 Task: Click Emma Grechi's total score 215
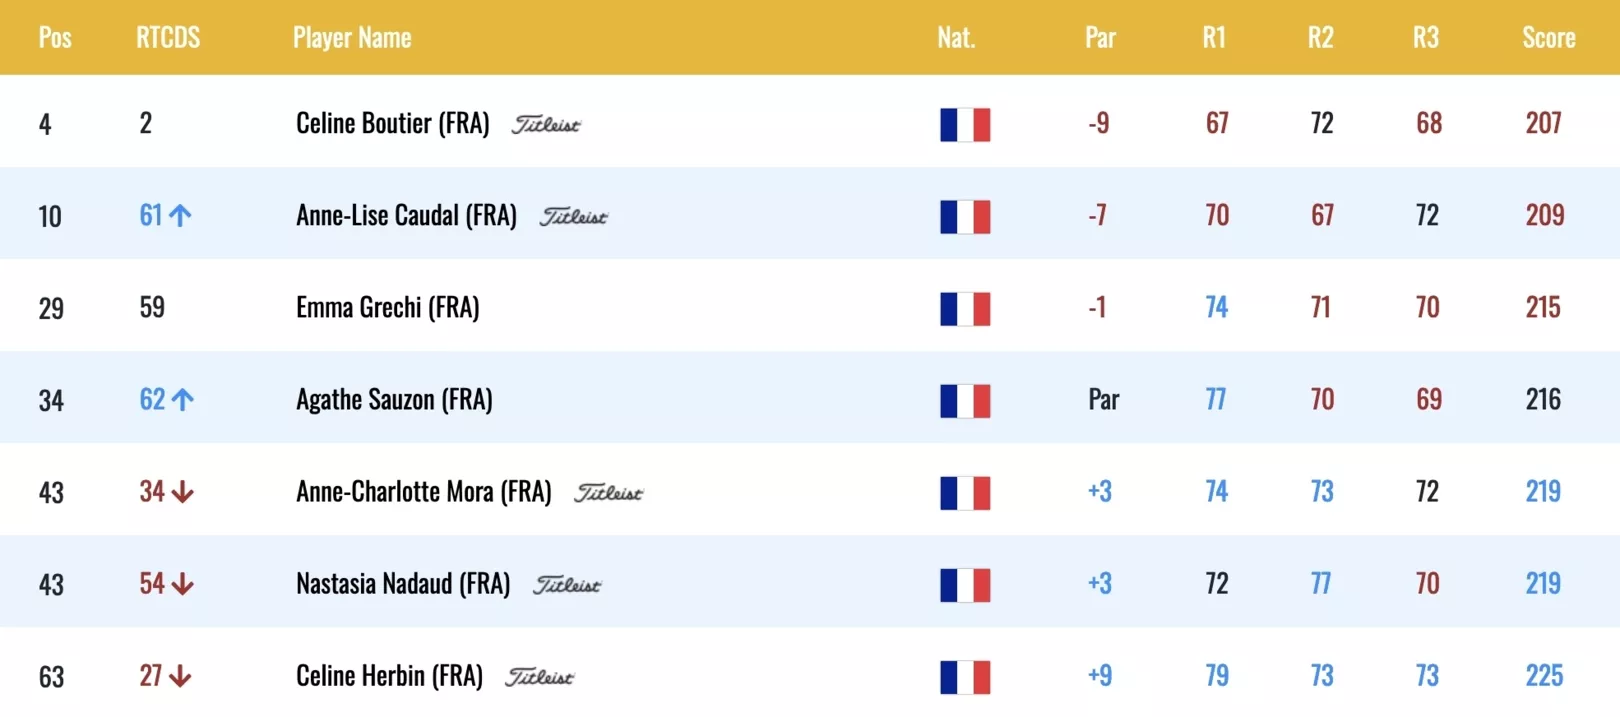tap(1543, 308)
